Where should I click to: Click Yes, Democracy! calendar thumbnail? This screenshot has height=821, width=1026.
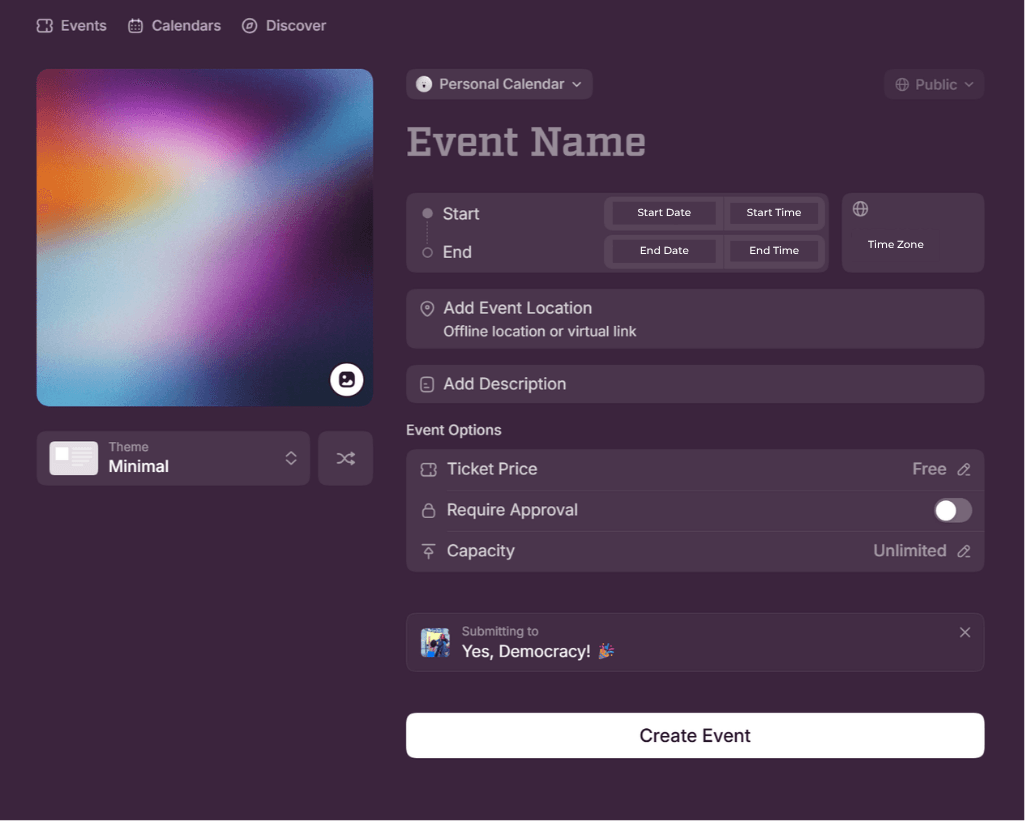click(x=435, y=642)
